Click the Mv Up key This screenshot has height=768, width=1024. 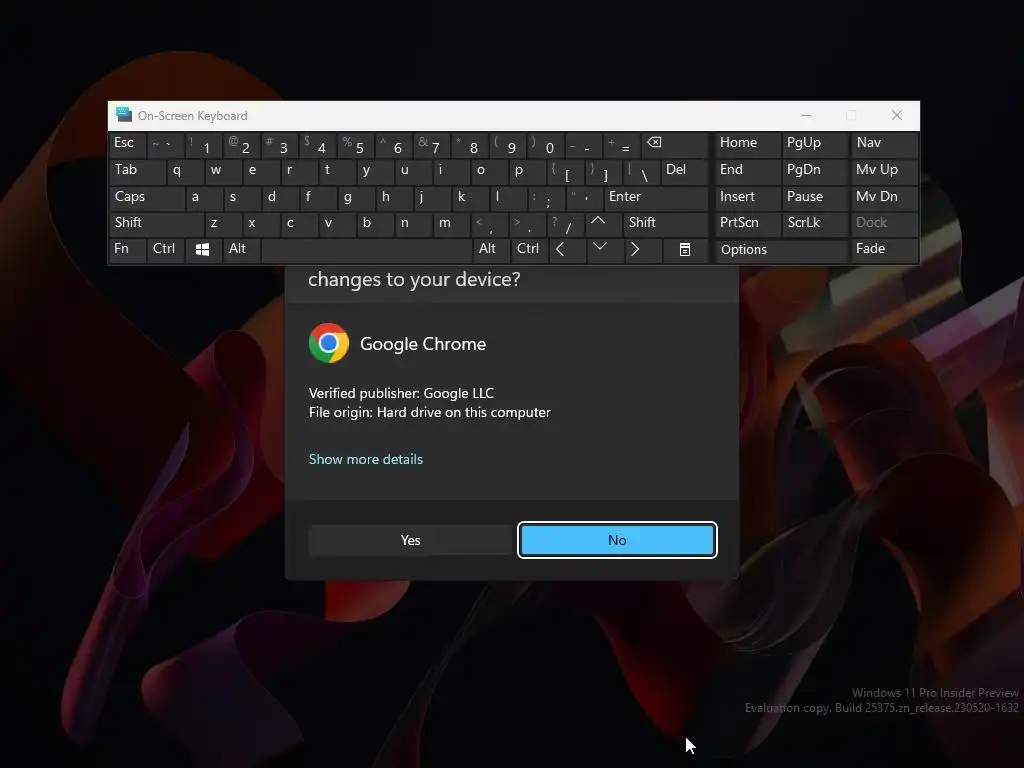[x=885, y=170]
